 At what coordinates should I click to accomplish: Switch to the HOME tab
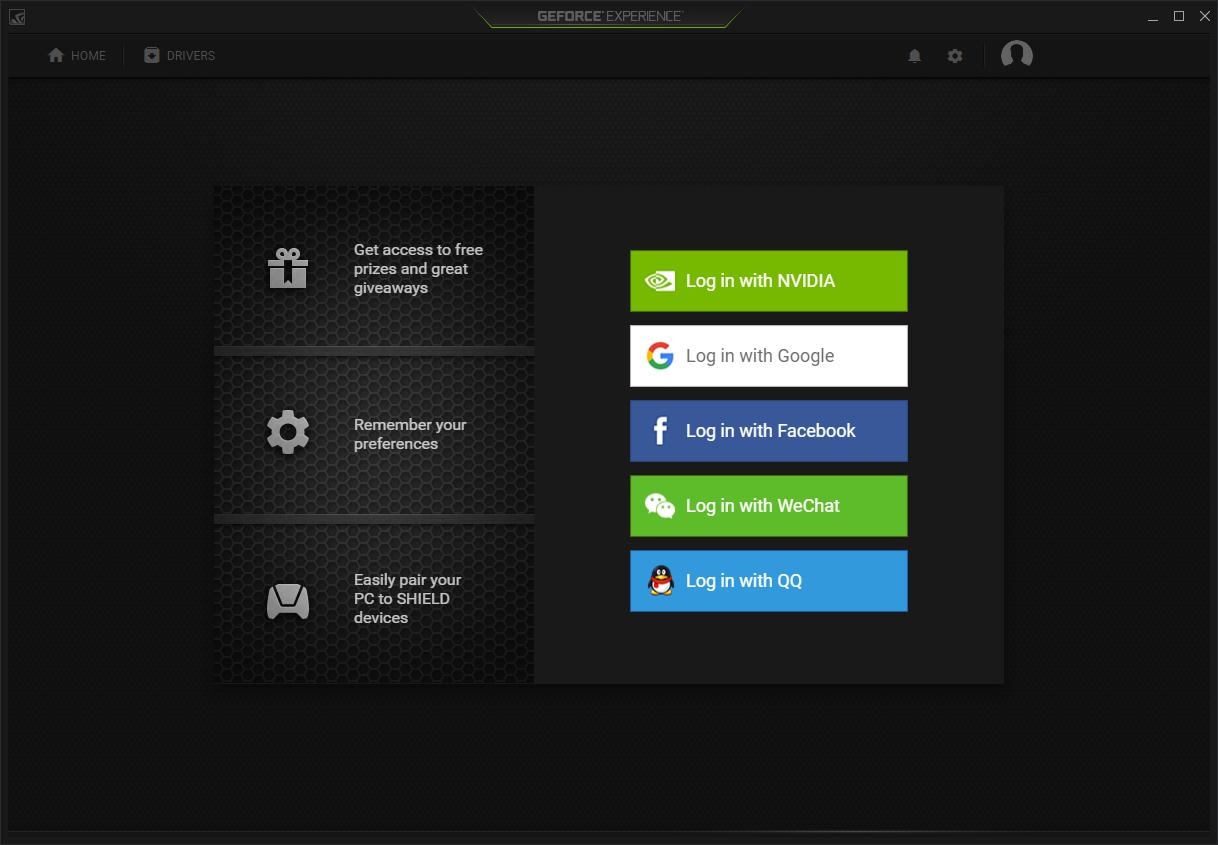click(x=77, y=55)
